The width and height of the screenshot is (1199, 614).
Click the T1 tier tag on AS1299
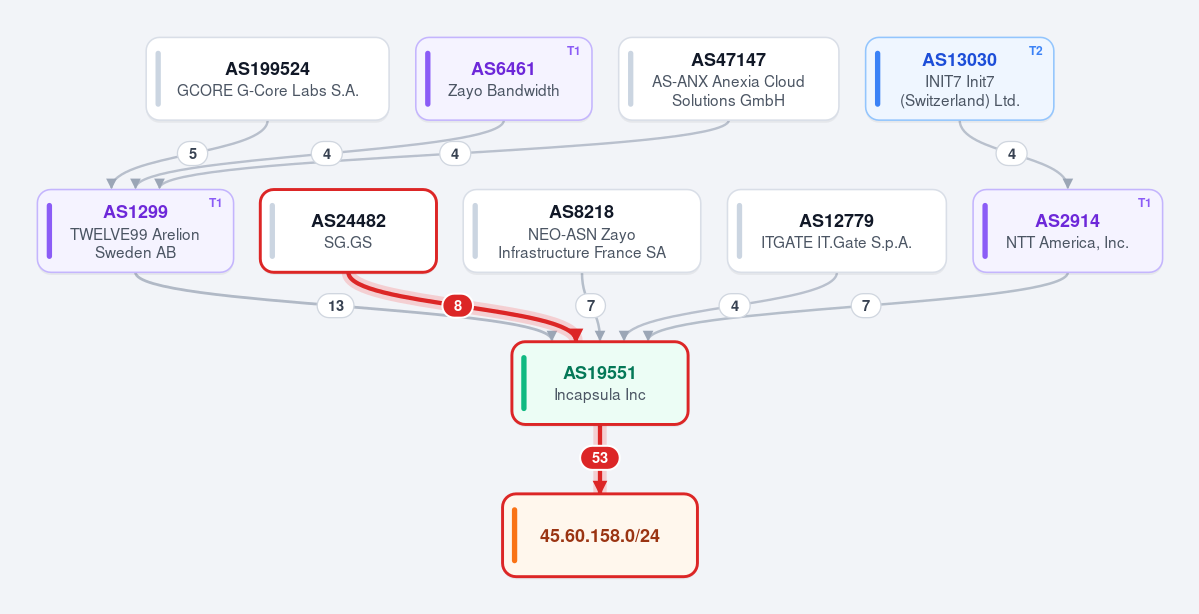tap(215, 203)
